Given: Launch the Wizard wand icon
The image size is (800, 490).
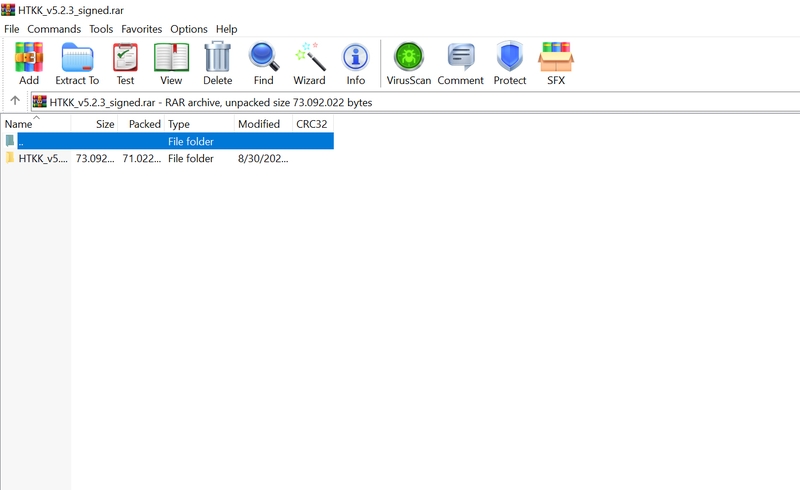Looking at the screenshot, I should click(310, 57).
